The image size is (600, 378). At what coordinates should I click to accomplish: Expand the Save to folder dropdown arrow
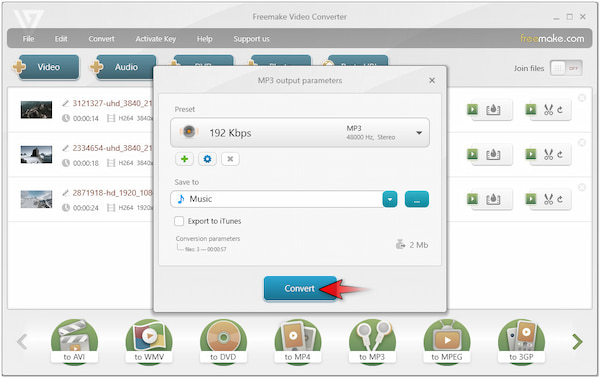390,199
